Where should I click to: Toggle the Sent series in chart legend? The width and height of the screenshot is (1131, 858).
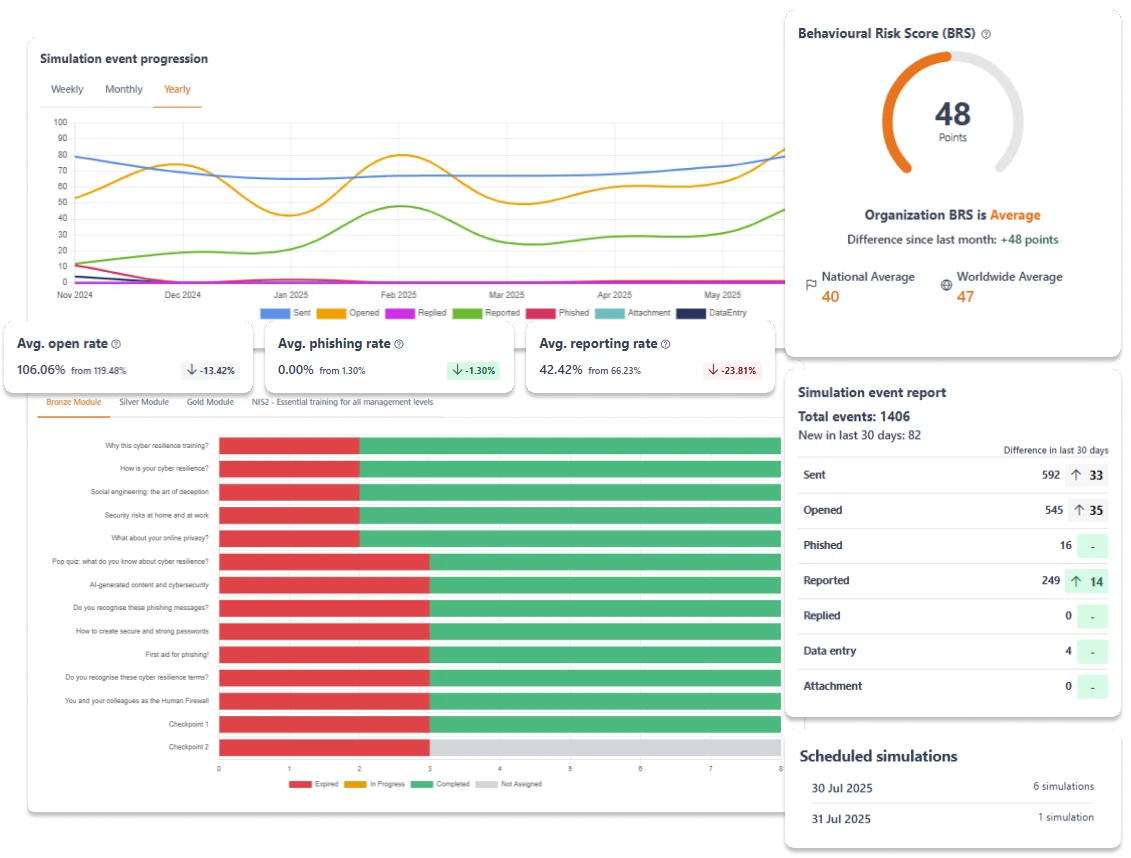coord(286,313)
